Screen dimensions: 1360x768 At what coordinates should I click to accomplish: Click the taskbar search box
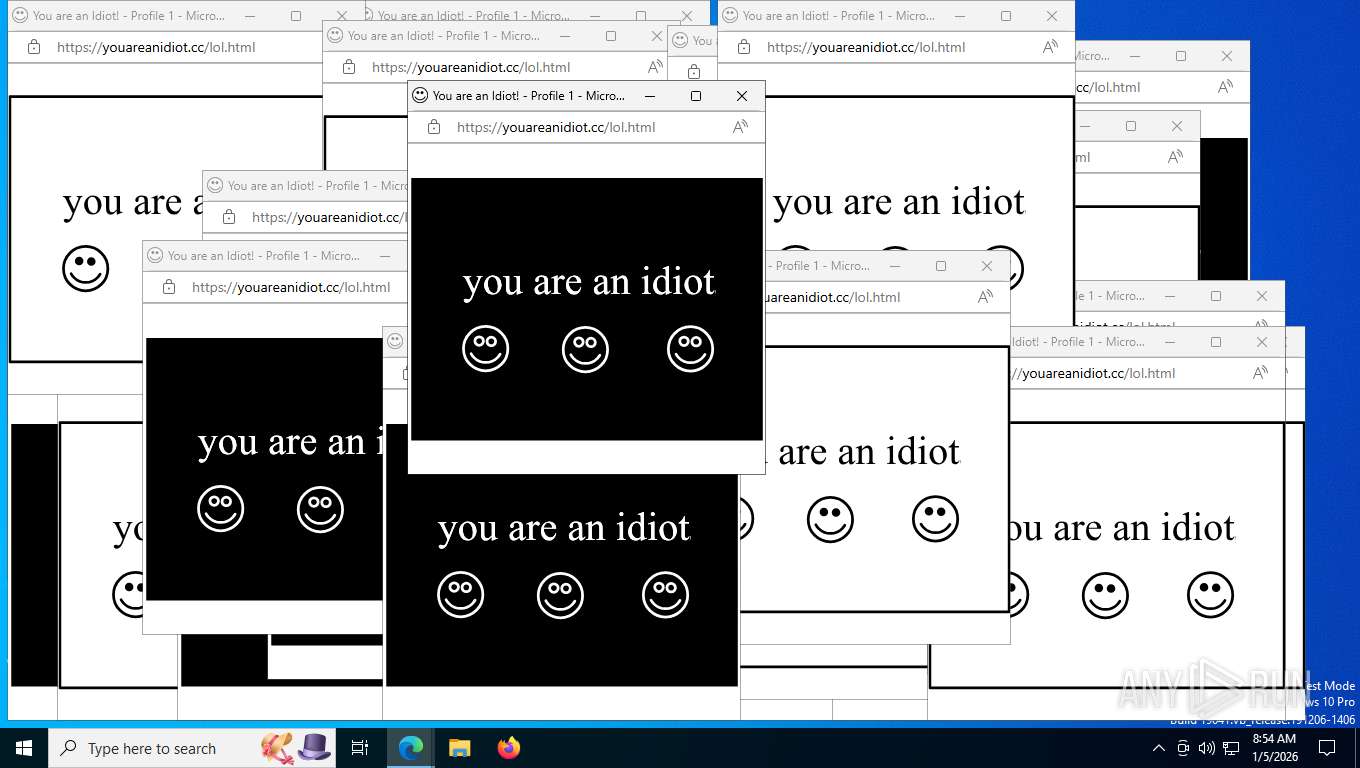pyautogui.click(x=192, y=748)
